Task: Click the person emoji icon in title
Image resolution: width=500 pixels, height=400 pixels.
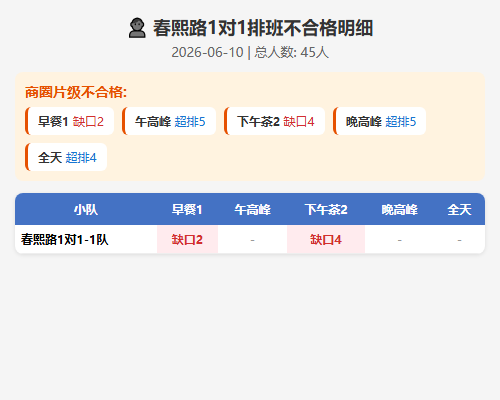Action: click(x=137, y=28)
